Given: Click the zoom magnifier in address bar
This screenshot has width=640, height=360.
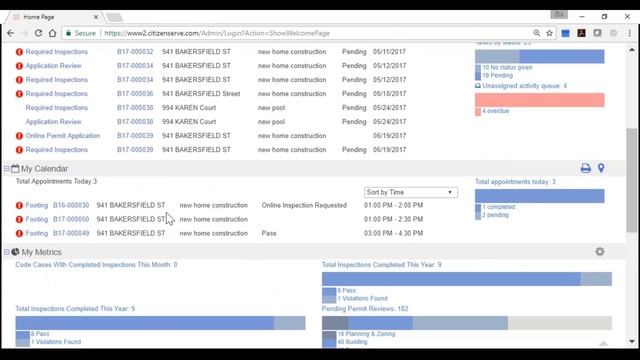Looking at the screenshot, I should (536, 33).
